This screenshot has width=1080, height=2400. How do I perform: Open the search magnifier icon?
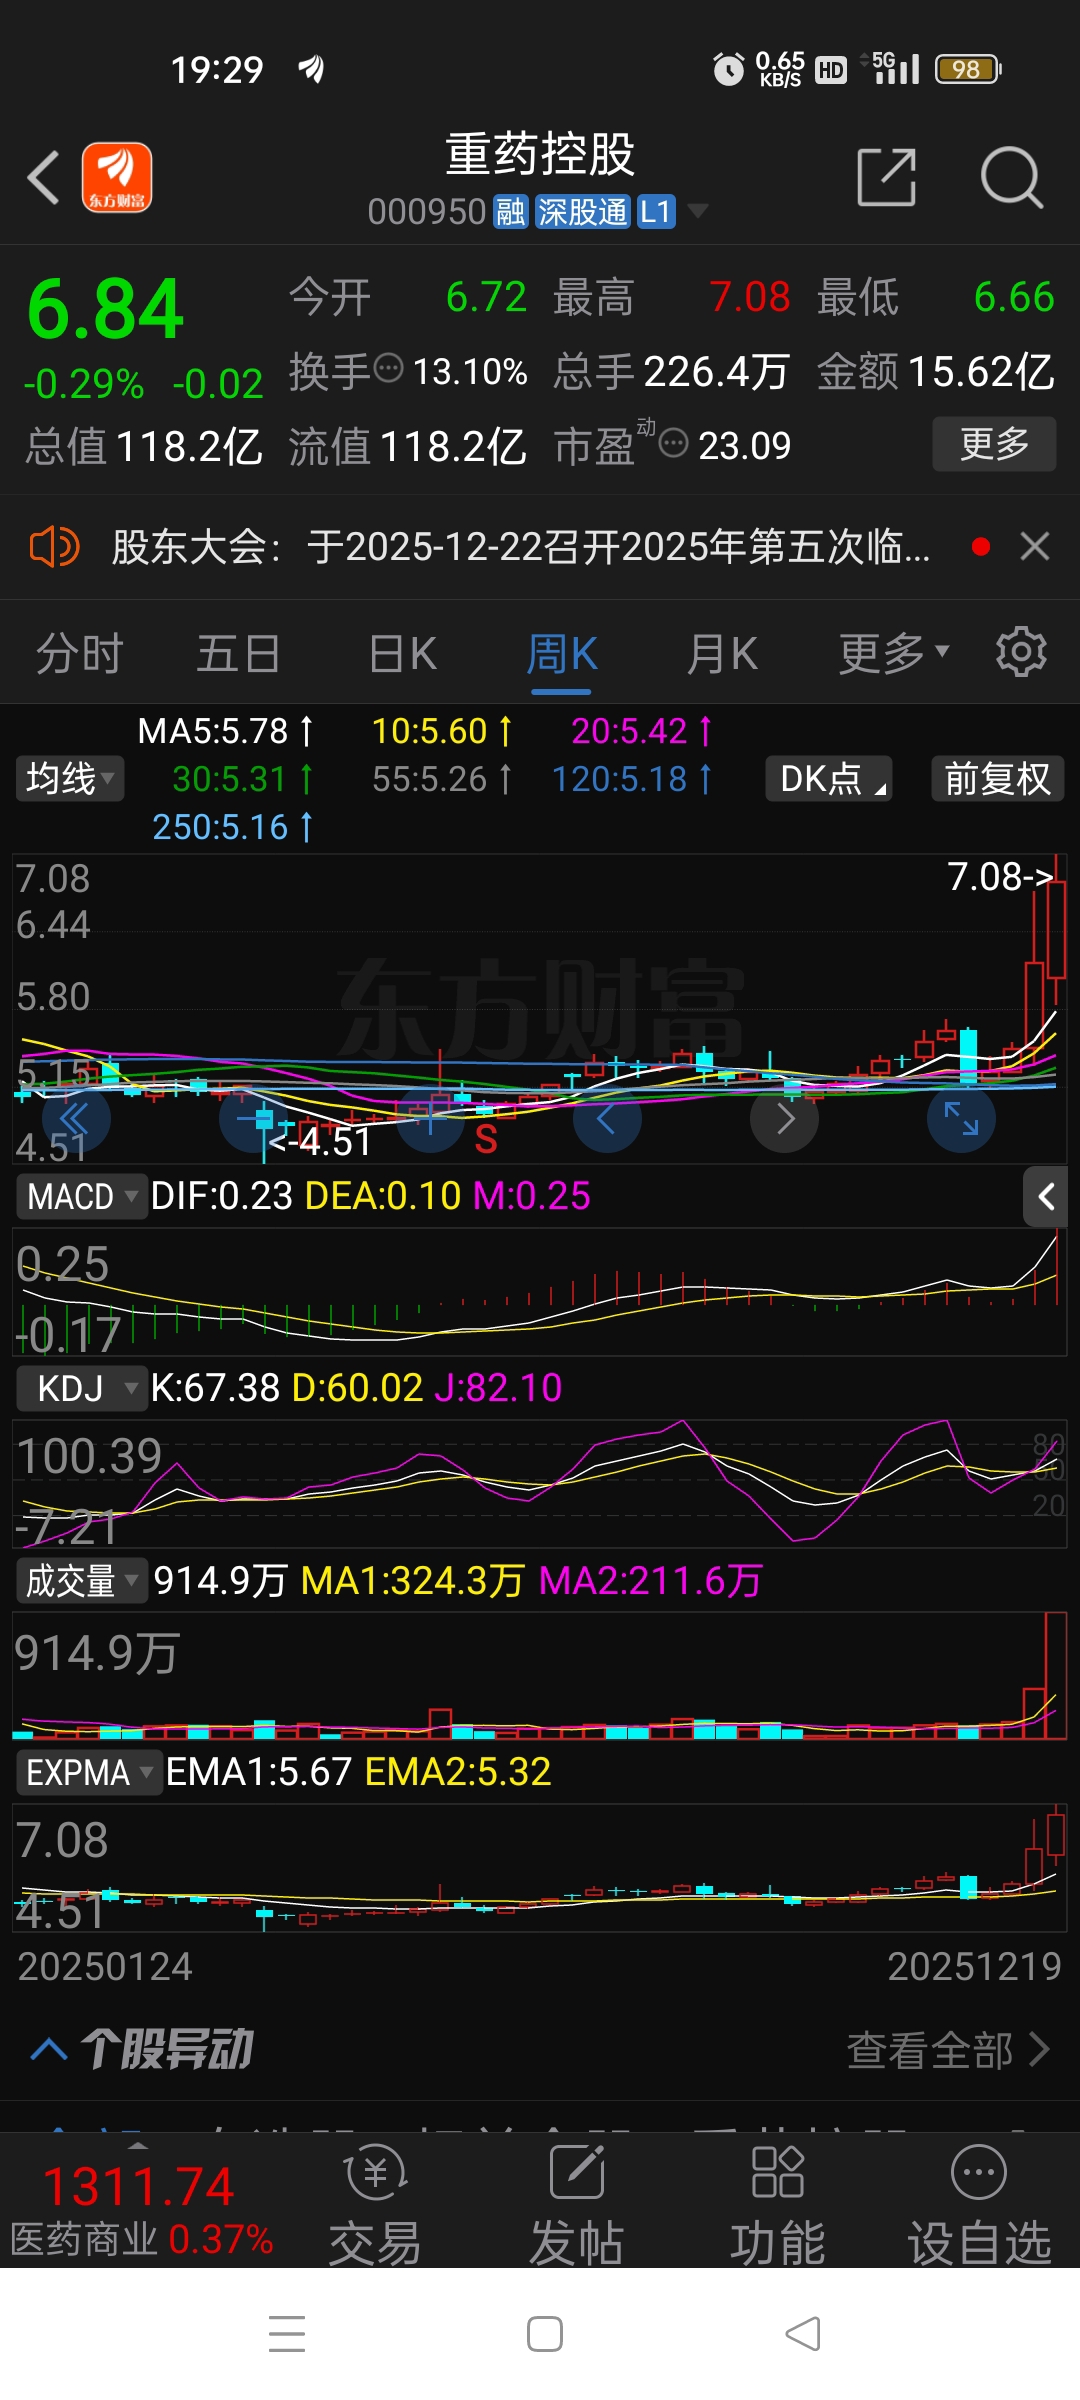[x=1012, y=178]
